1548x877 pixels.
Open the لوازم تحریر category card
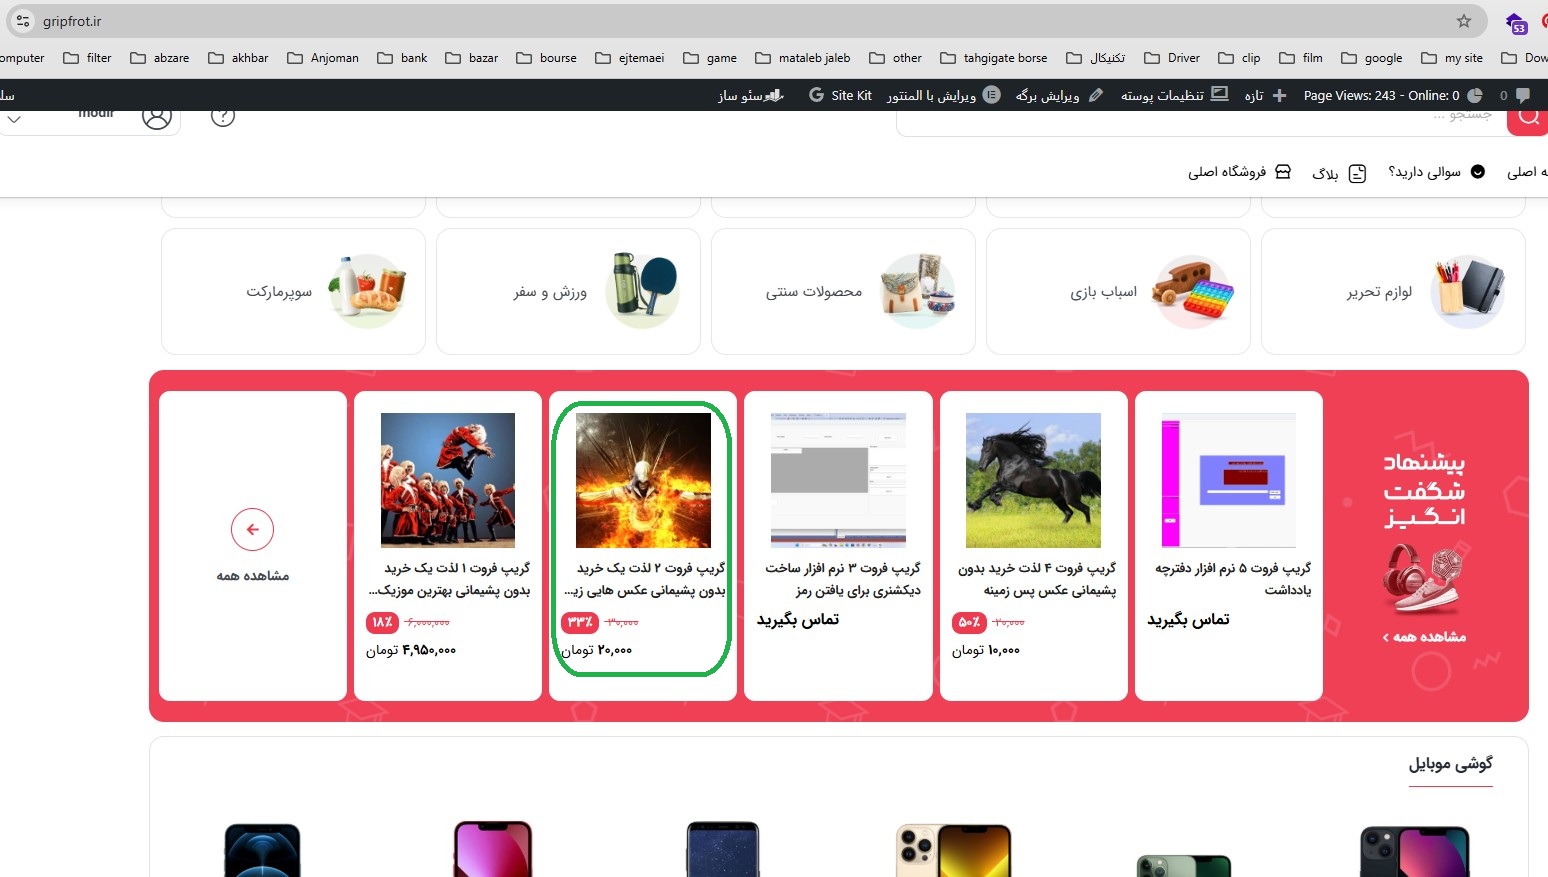click(x=1393, y=291)
